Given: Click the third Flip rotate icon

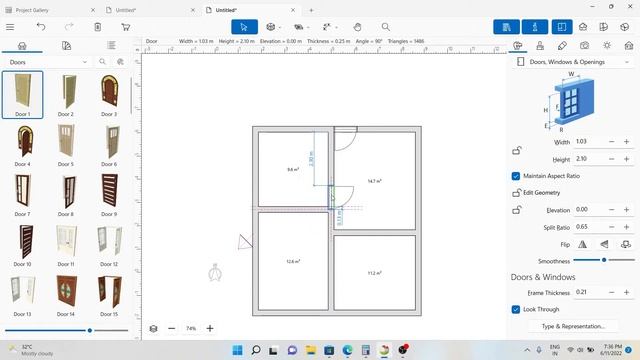Looking at the screenshot, I should click(x=626, y=244).
